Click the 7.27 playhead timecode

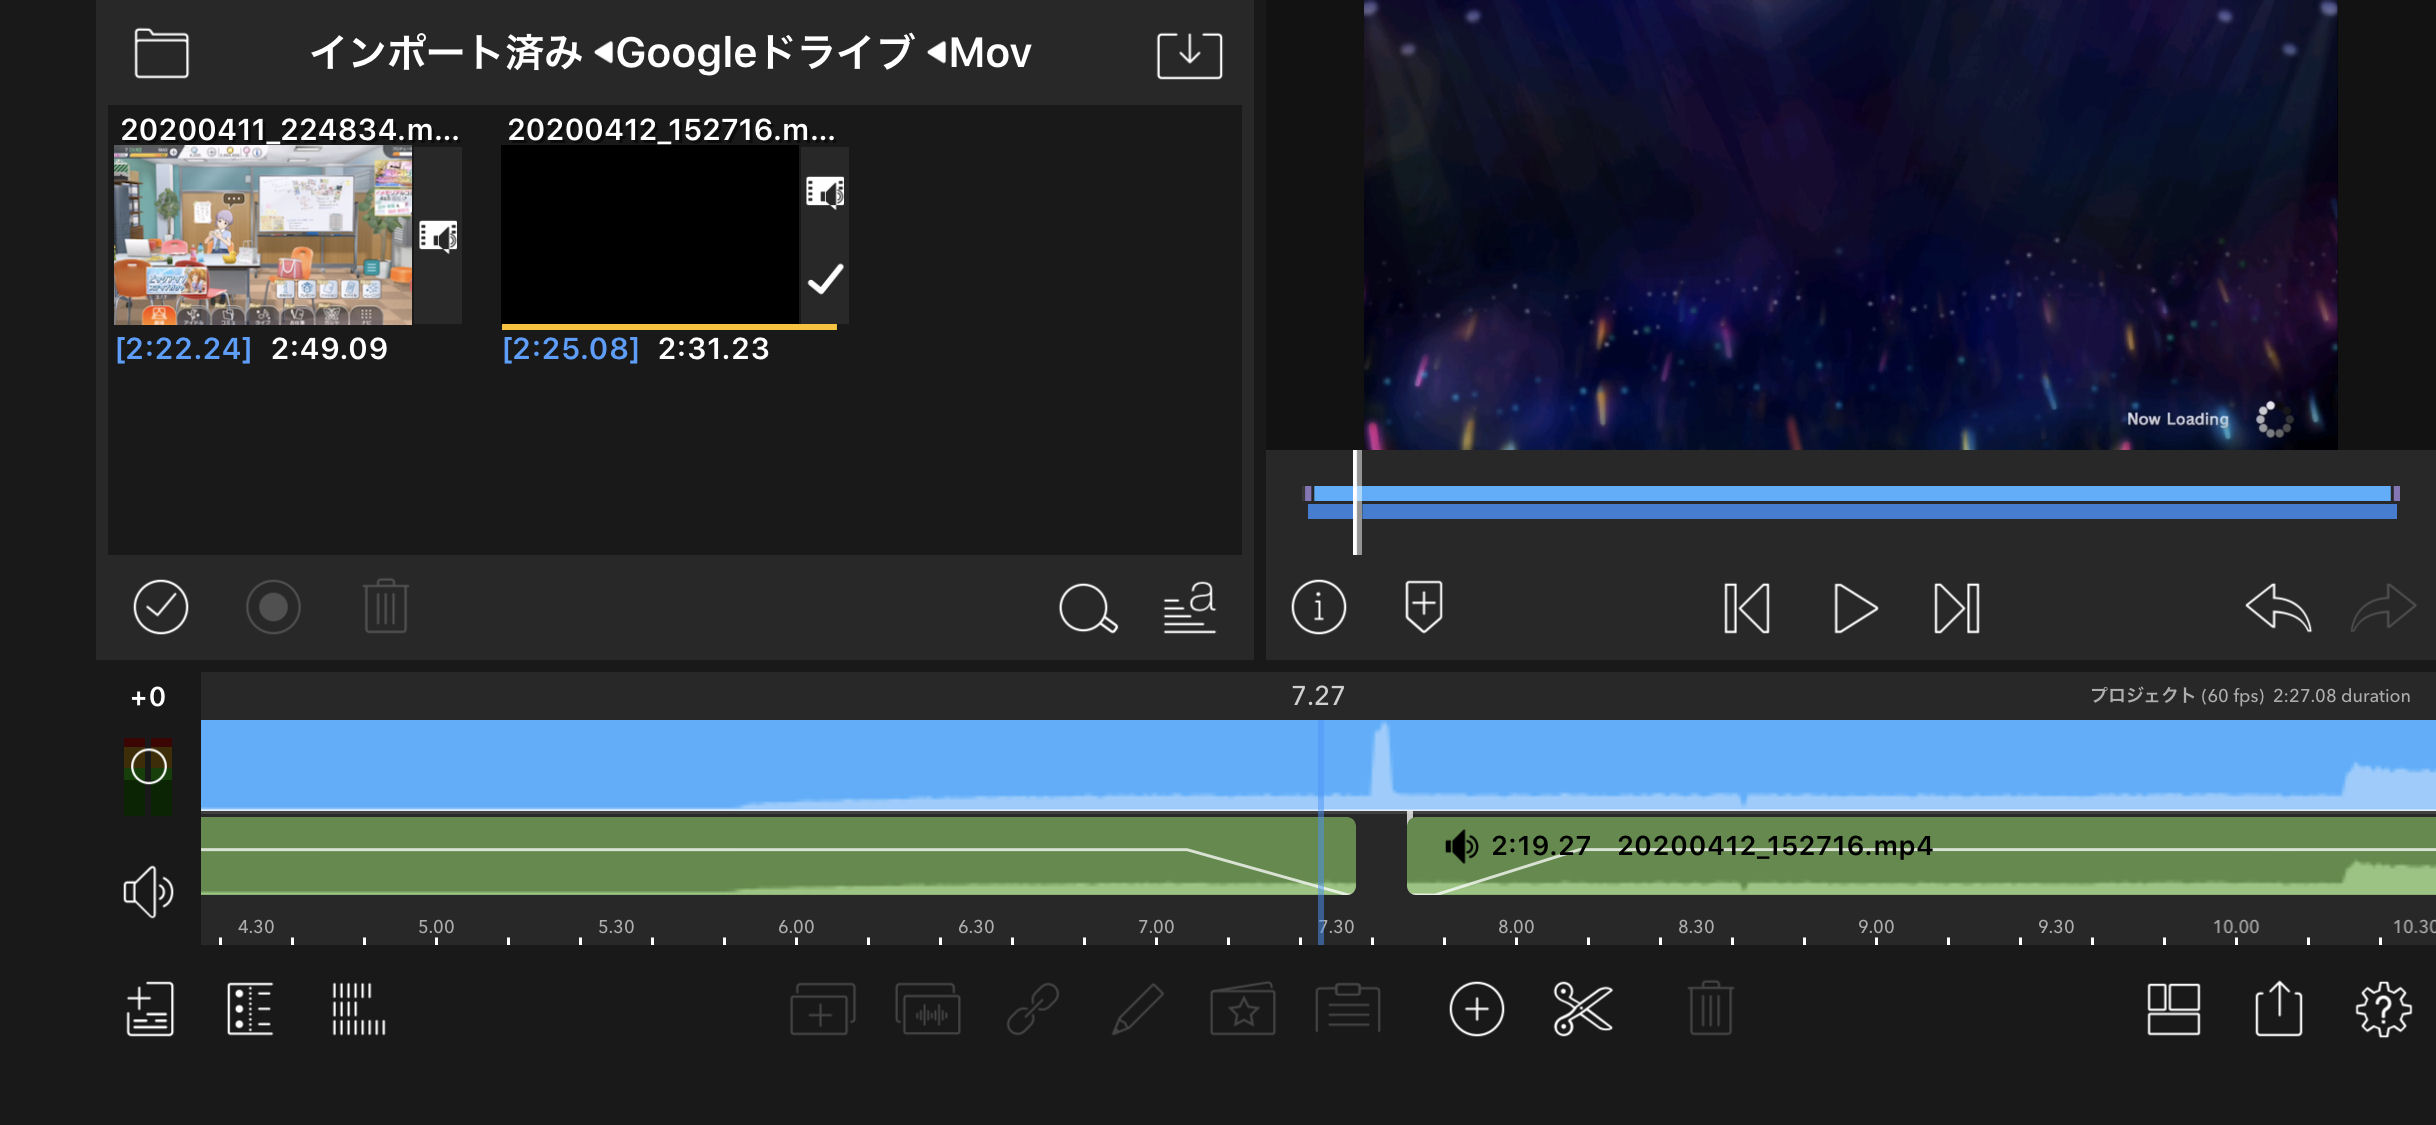pyautogui.click(x=1318, y=696)
